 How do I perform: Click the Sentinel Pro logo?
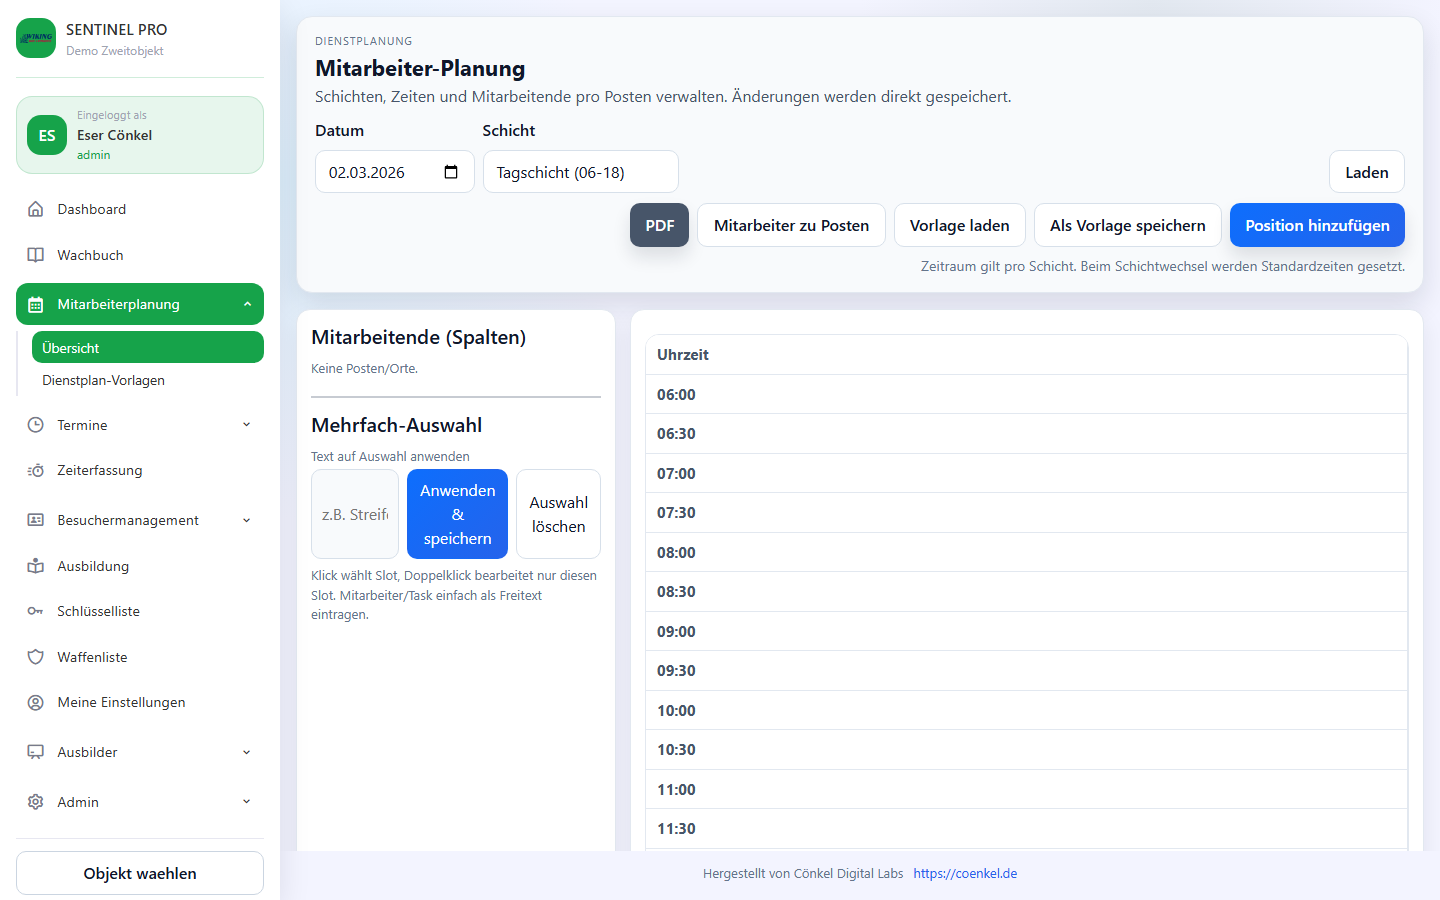(x=36, y=38)
